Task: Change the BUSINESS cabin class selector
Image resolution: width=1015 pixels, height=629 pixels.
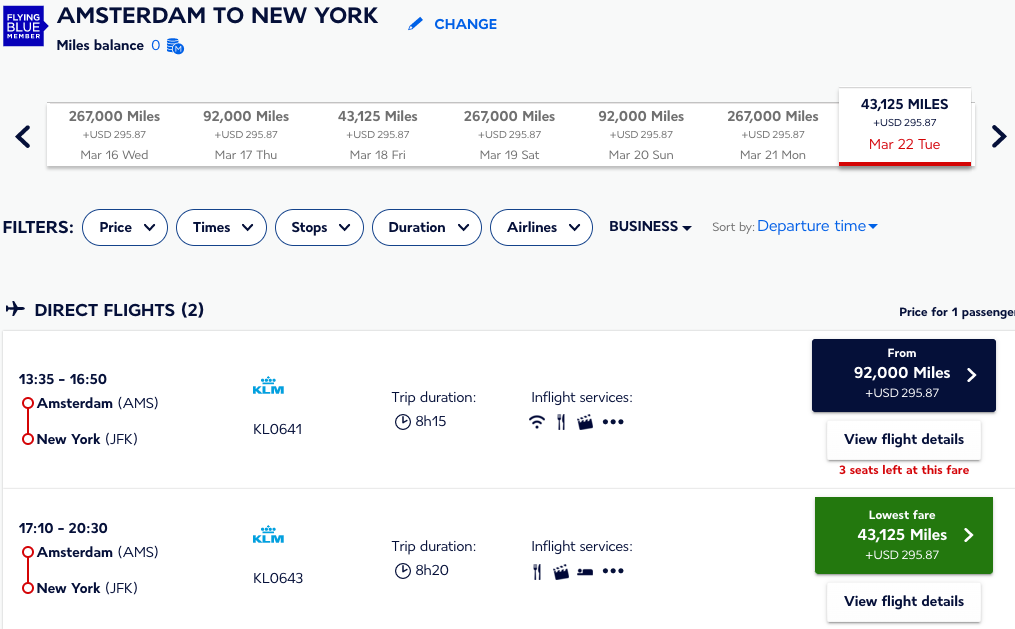Action: pos(650,227)
